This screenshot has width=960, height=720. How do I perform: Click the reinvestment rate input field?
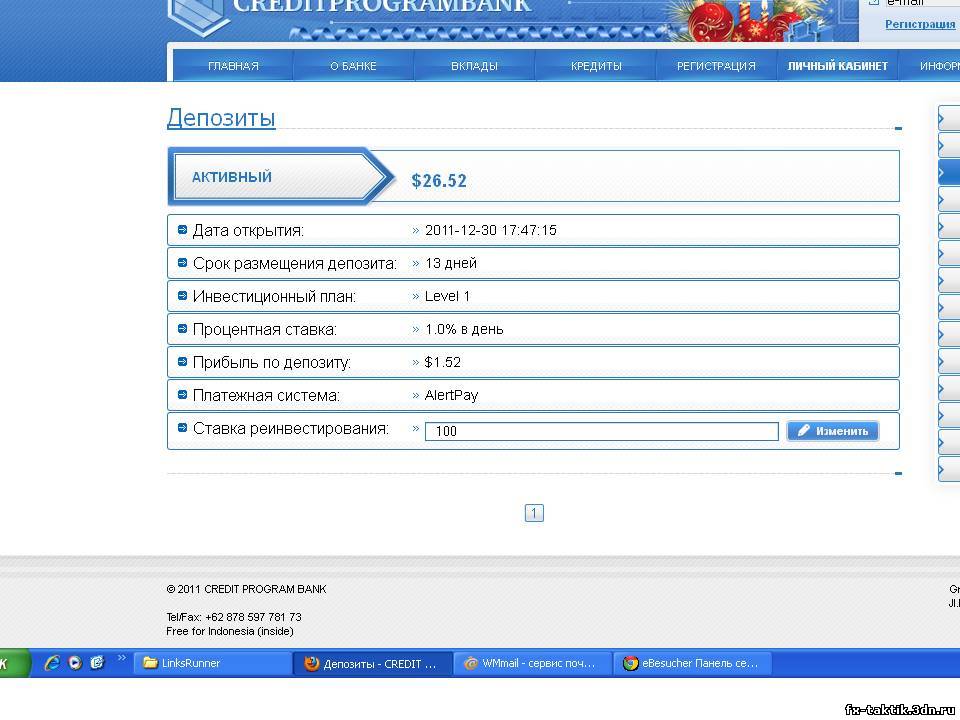(x=601, y=431)
